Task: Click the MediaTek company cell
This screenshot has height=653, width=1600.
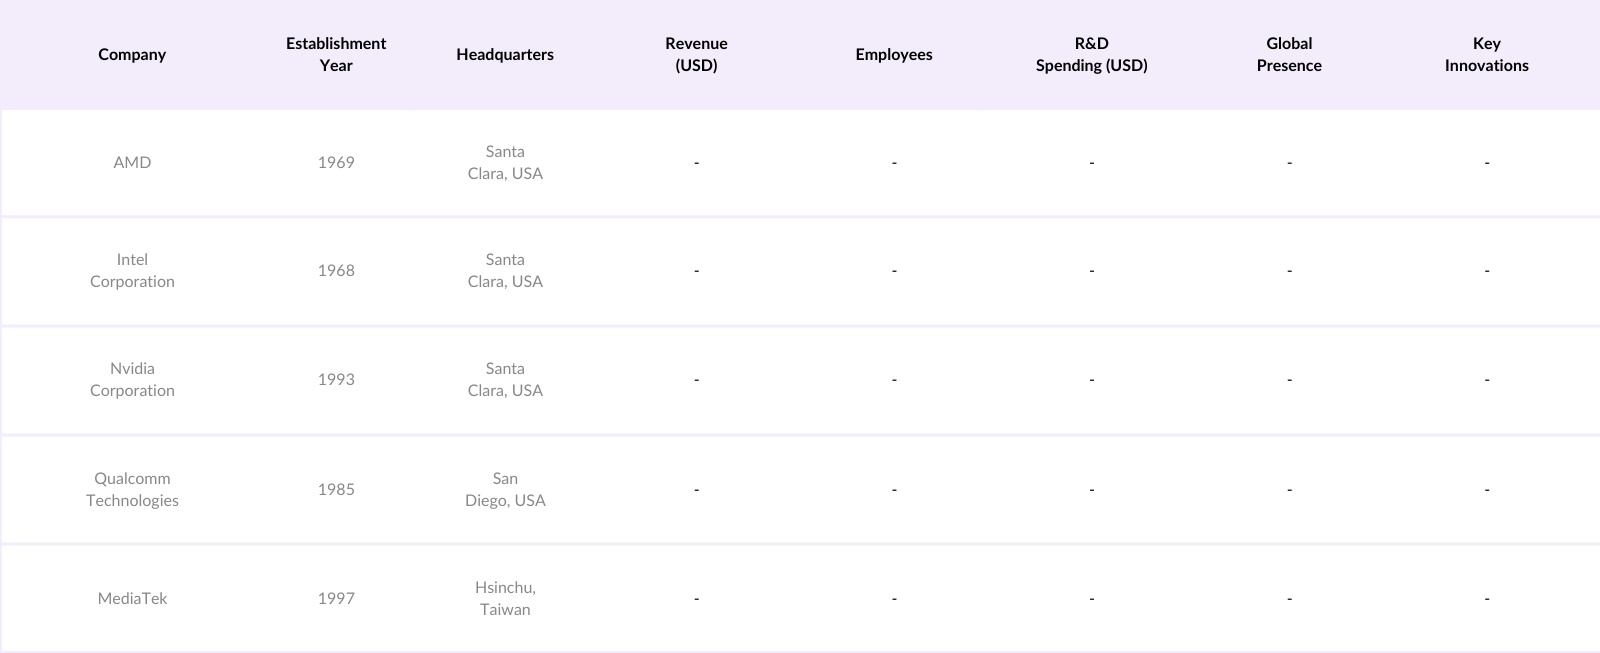Action: tap(132, 598)
